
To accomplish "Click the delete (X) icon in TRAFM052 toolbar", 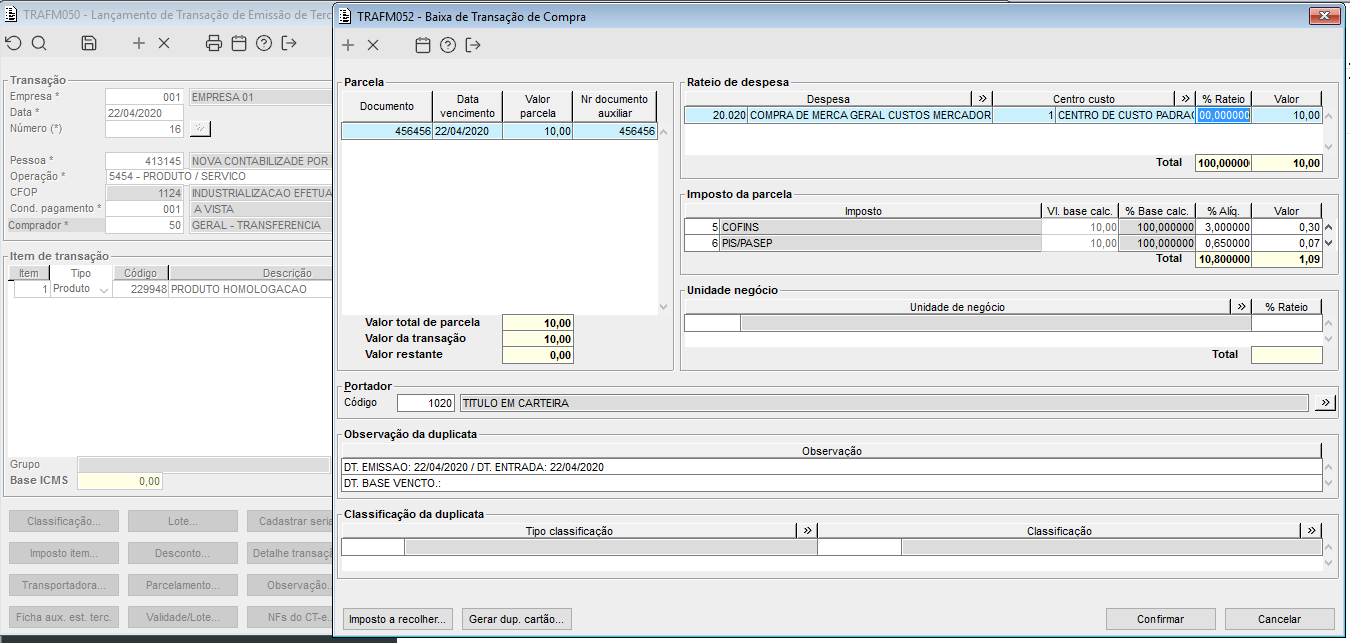I will (x=373, y=45).
